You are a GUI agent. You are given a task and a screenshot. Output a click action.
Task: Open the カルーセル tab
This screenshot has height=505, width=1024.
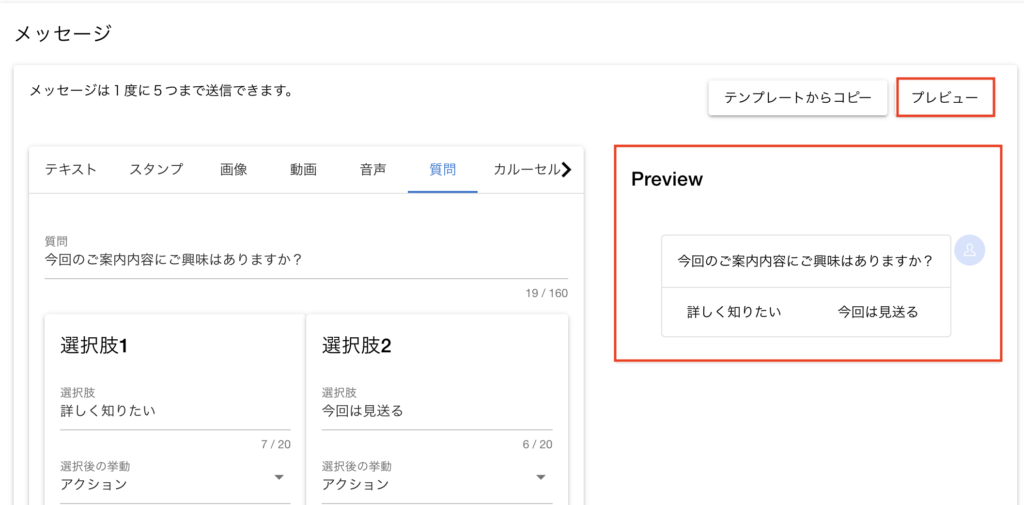pyautogui.click(x=526, y=169)
